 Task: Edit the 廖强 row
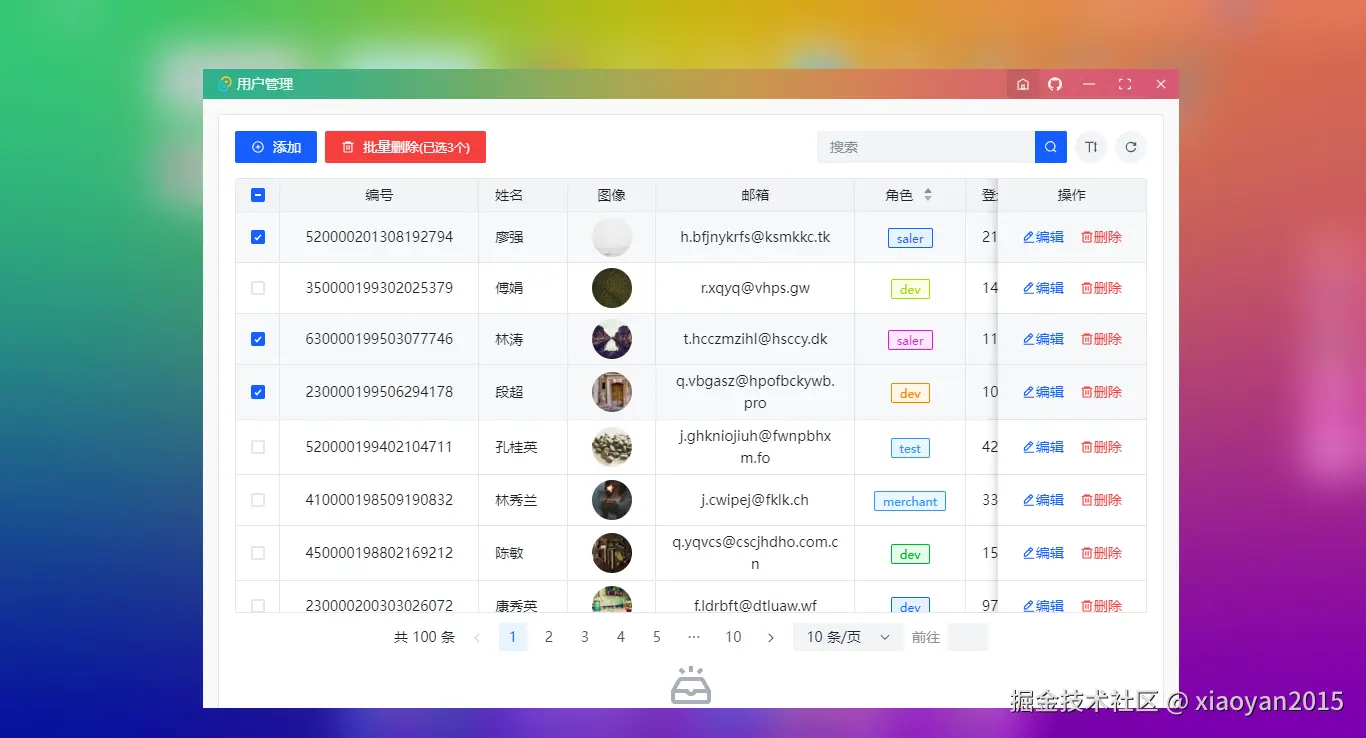tap(1043, 237)
